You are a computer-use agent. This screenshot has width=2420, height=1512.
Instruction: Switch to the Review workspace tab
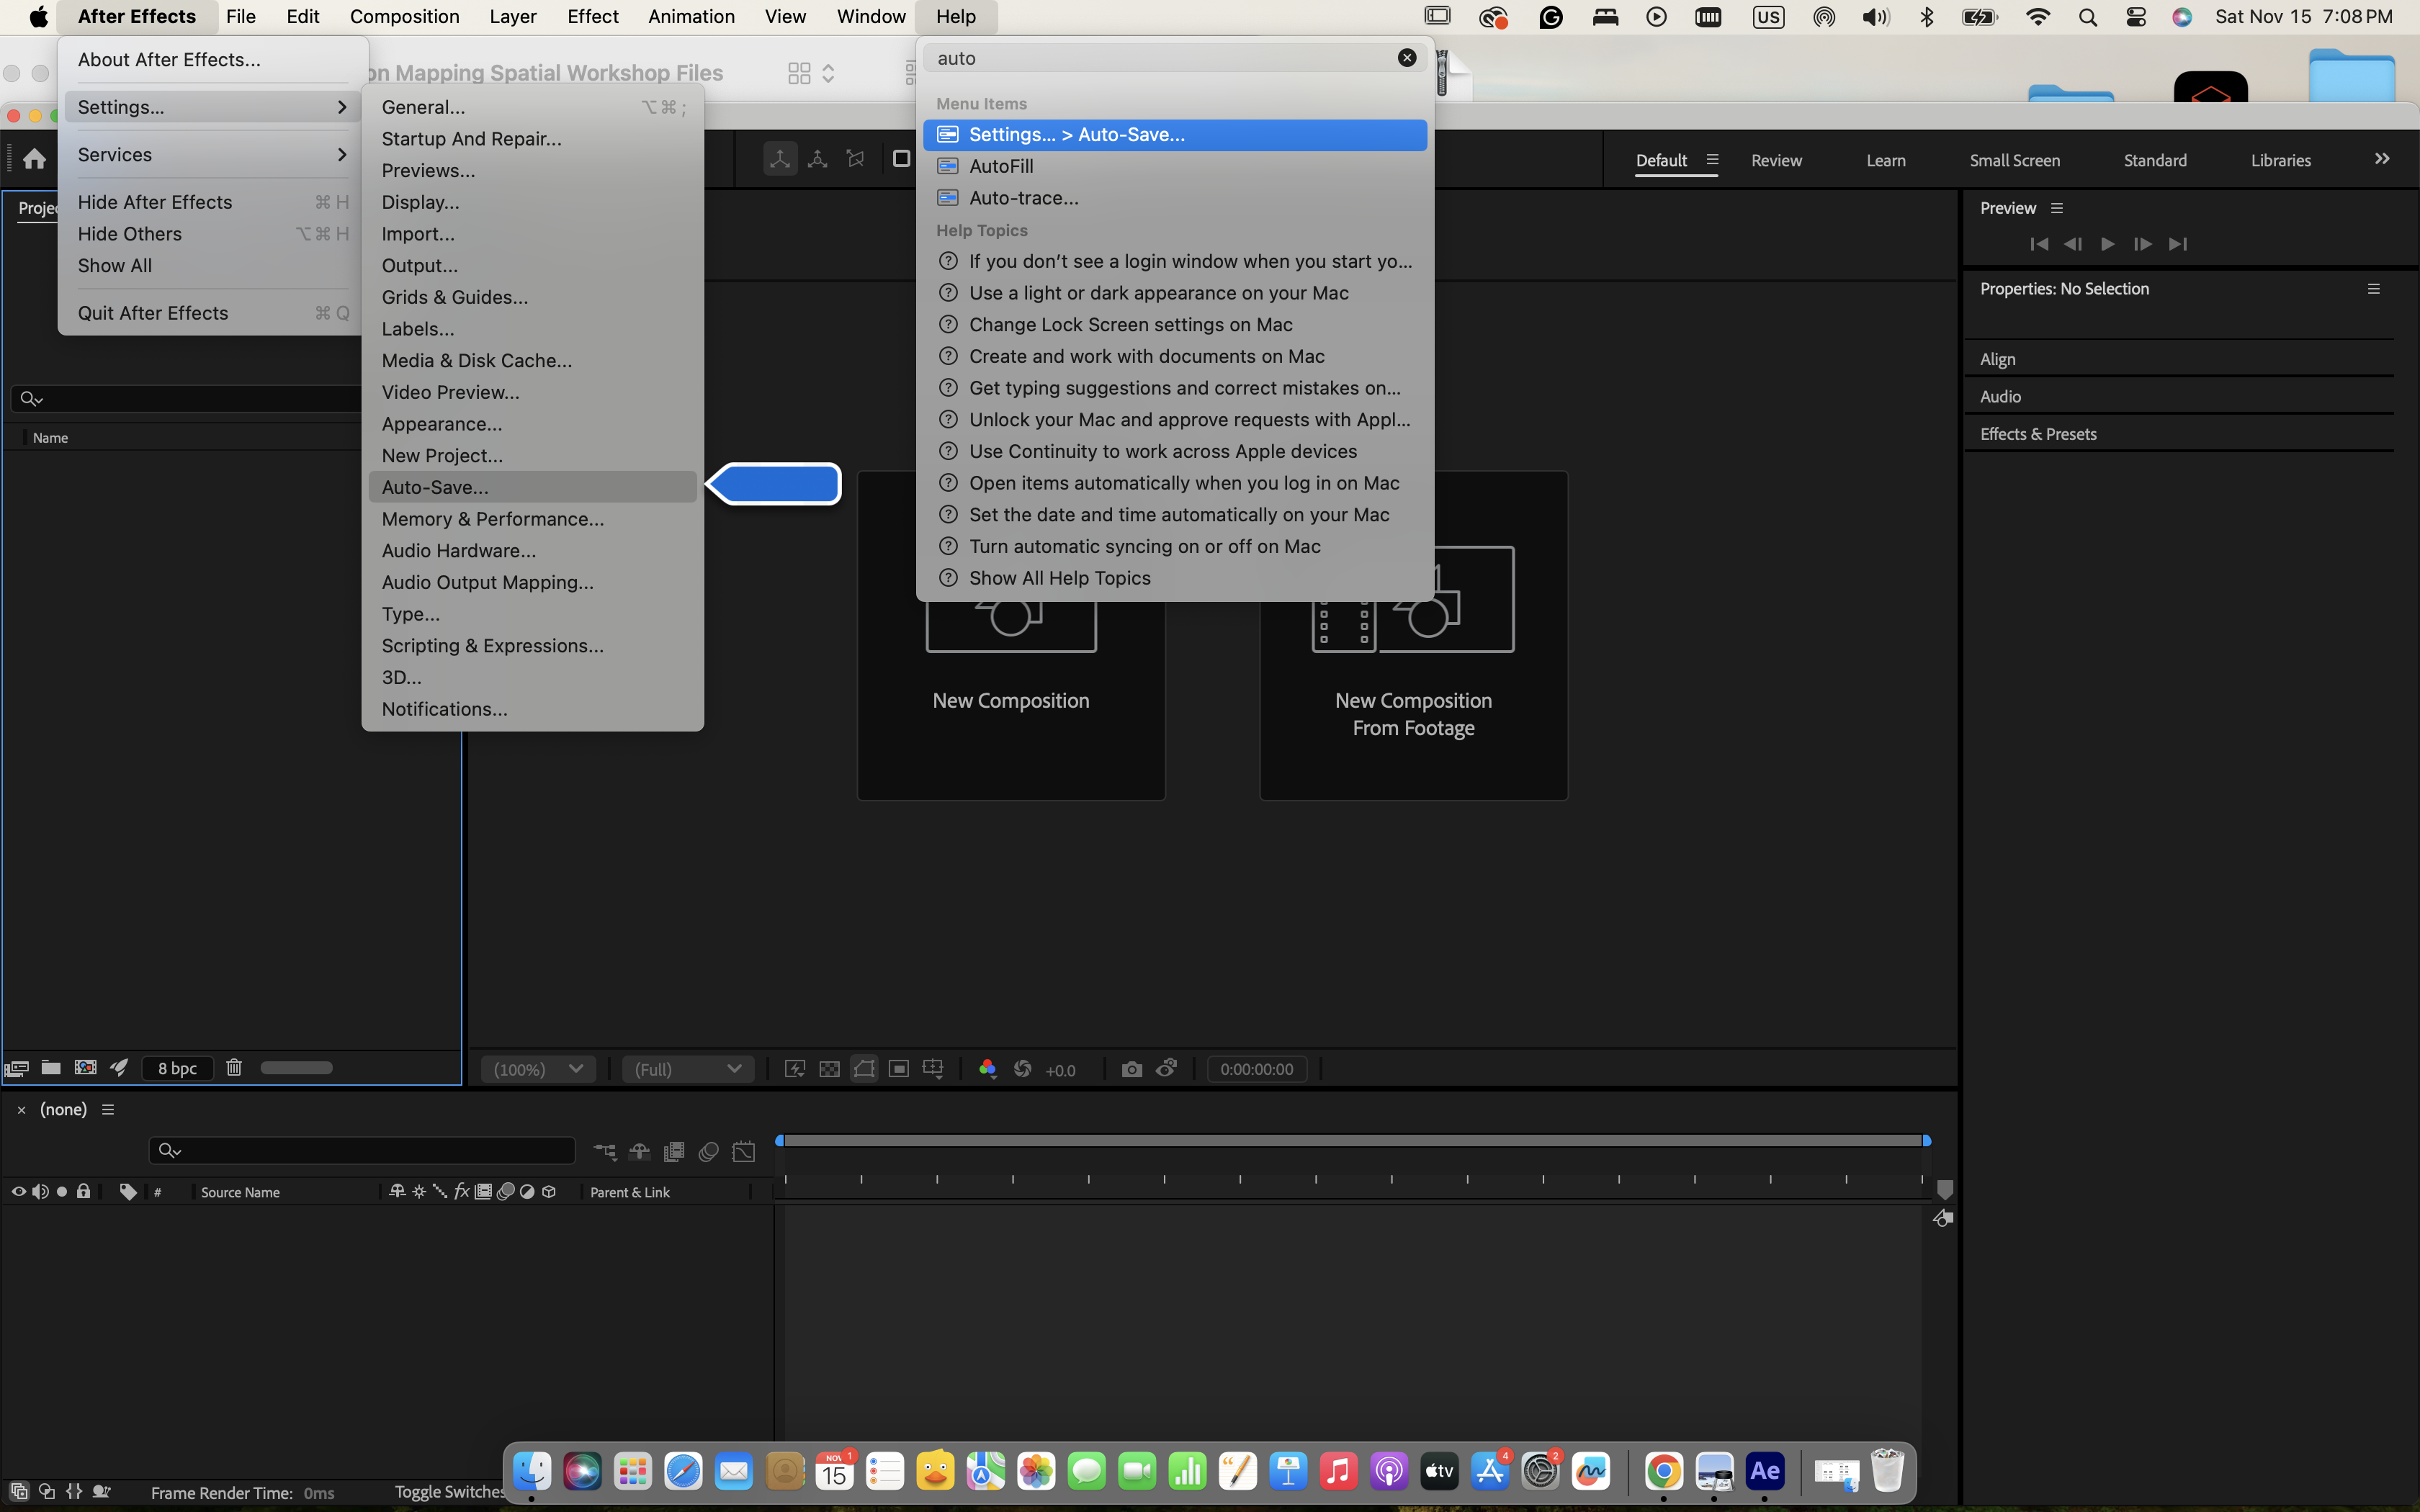pyautogui.click(x=1776, y=160)
